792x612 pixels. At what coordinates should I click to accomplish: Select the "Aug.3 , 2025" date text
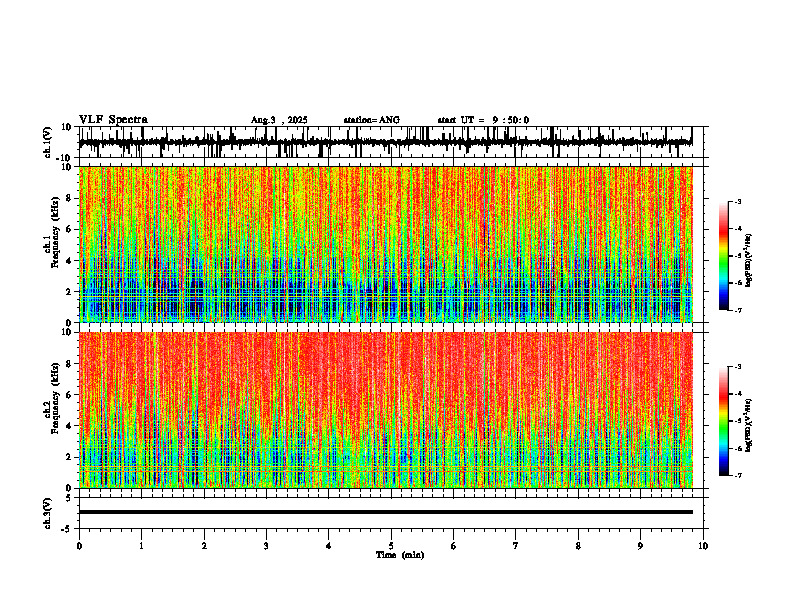click(x=279, y=120)
